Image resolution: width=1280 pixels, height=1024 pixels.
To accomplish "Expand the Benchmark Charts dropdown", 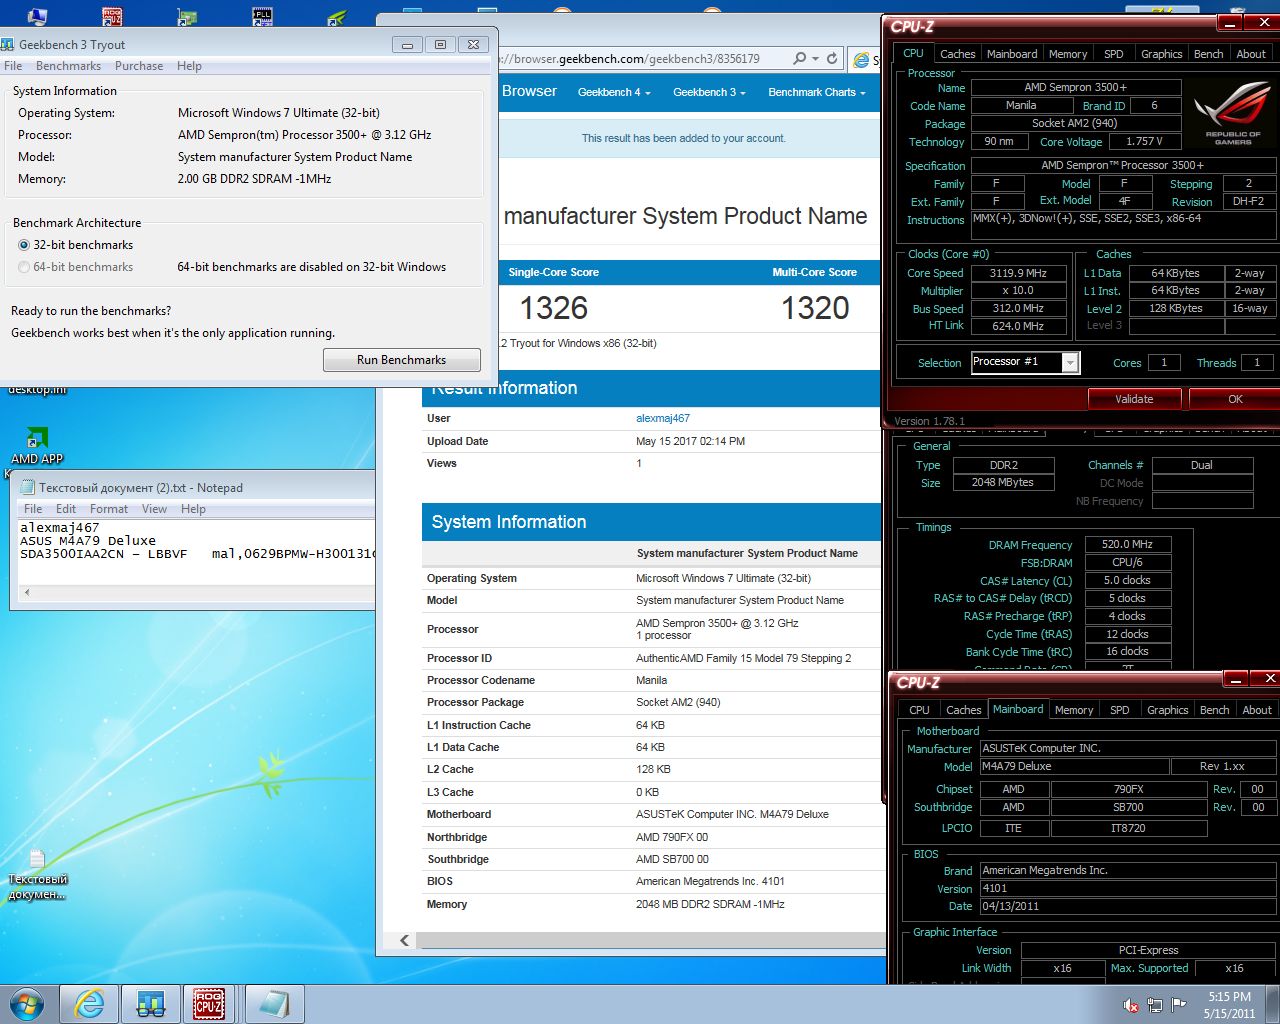I will pyautogui.click(x=817, y=92).
